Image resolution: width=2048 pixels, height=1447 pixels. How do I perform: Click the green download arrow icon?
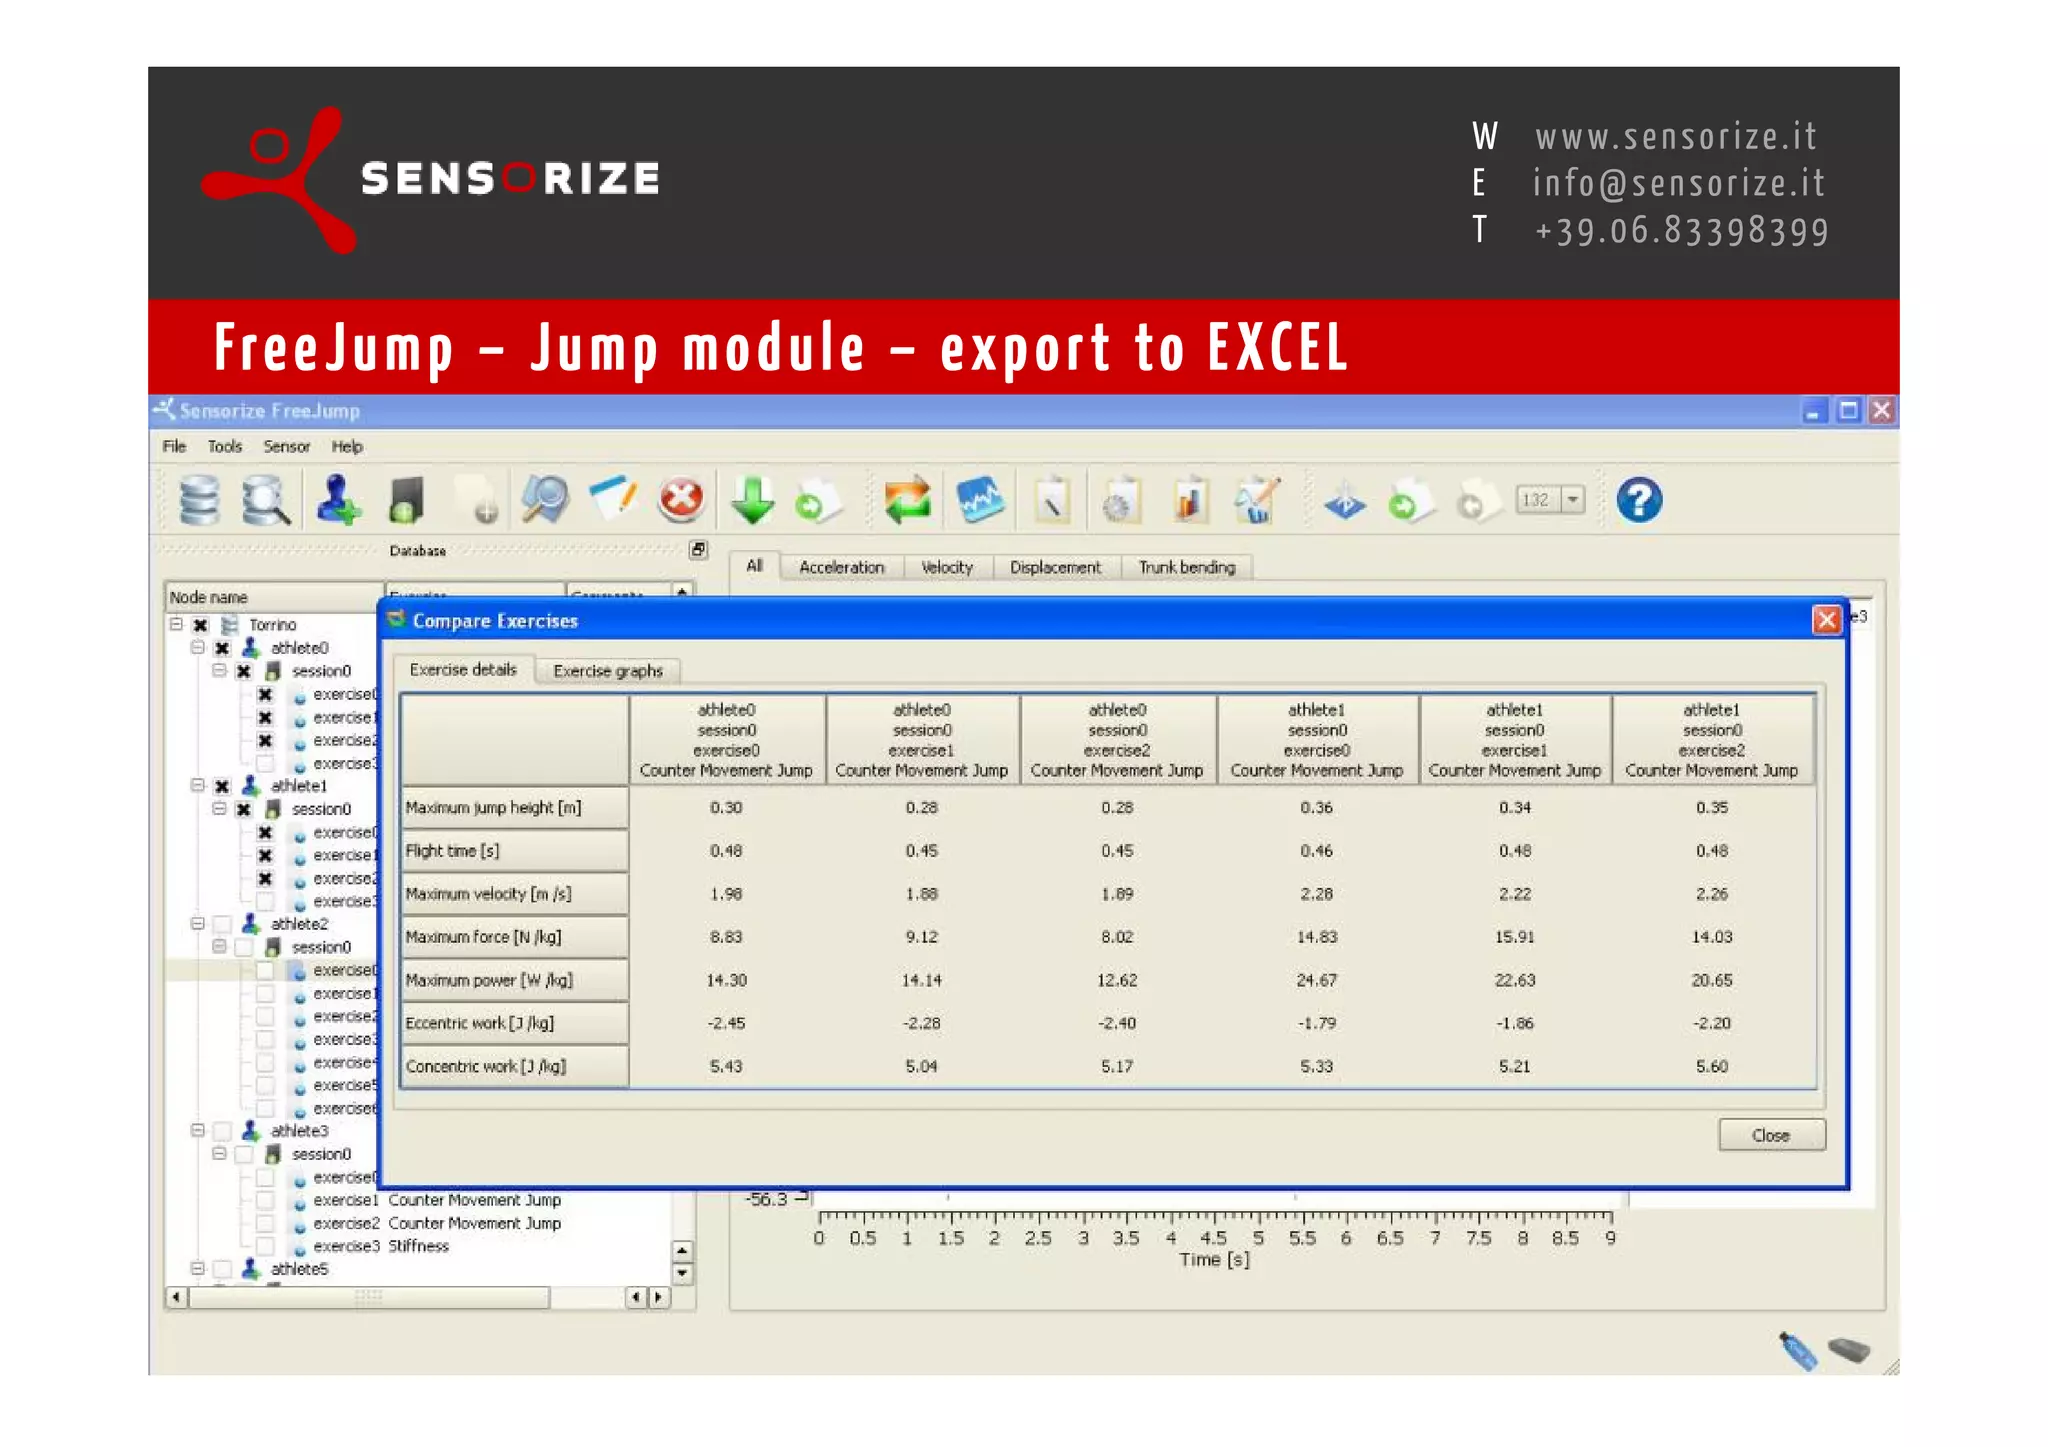coord(752,500)
